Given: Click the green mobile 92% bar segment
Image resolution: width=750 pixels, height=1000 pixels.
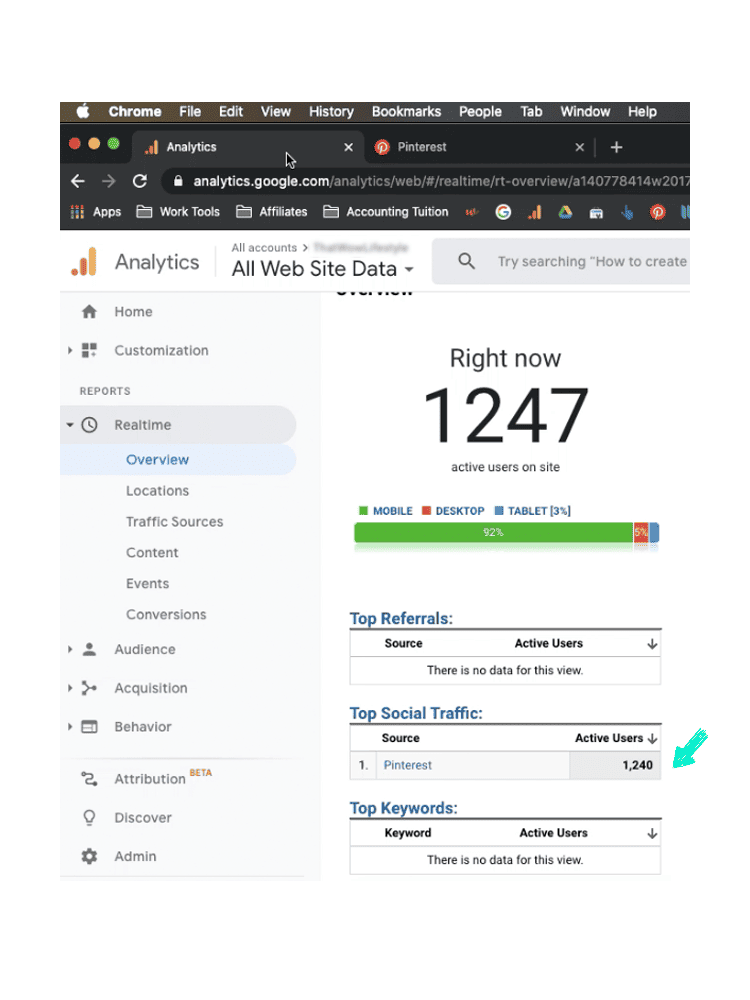Looking at the screenshot, I should click(494, 533).
